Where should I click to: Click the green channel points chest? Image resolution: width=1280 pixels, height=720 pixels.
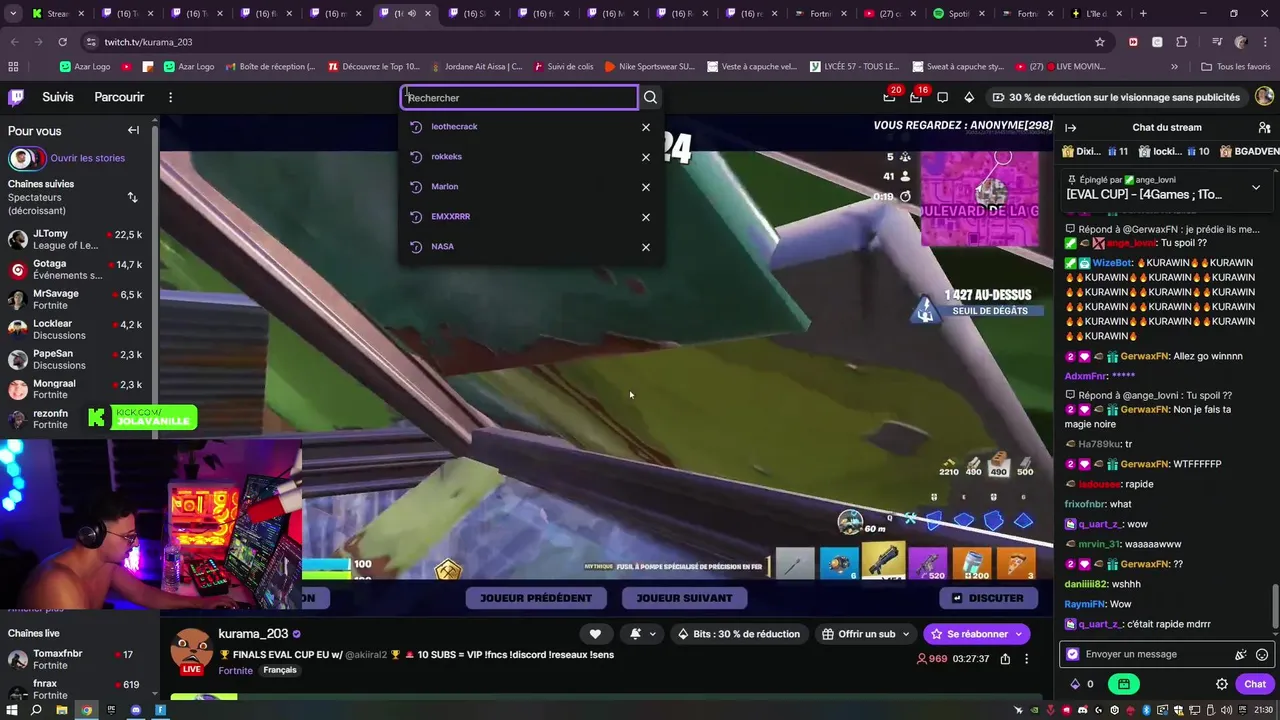pos(1124,684)
